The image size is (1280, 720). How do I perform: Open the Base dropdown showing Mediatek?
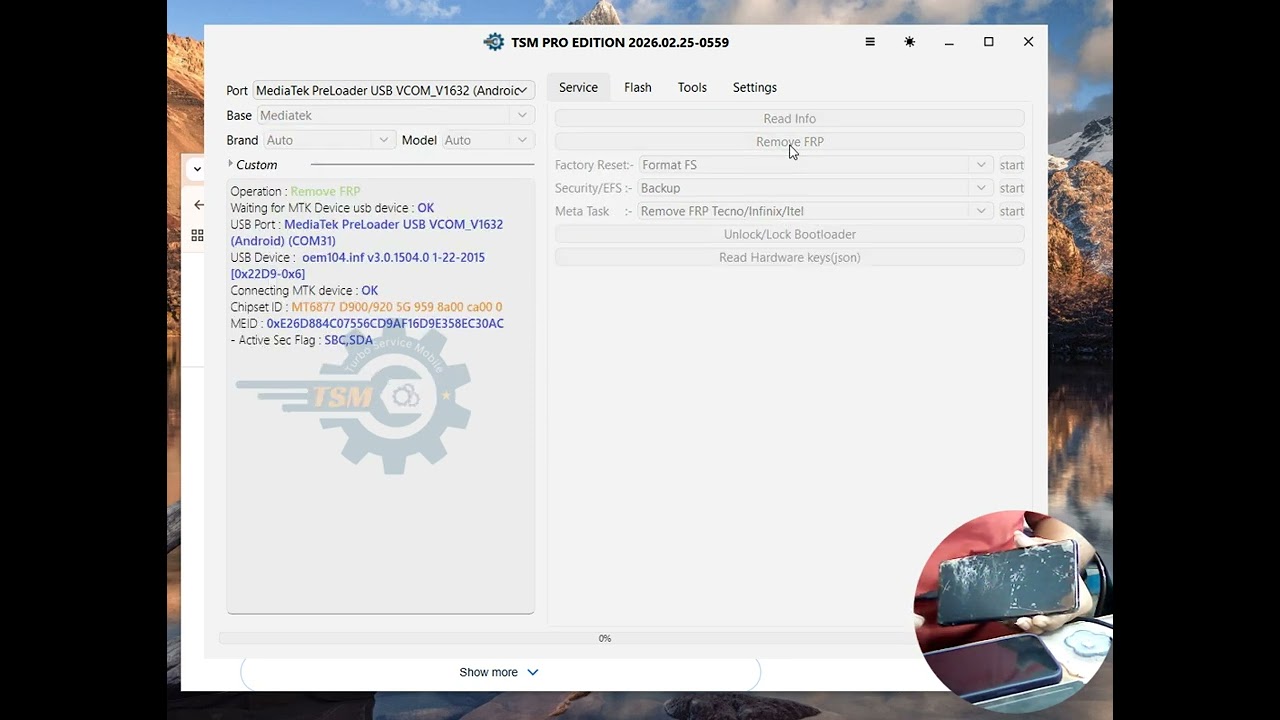tap(394, 115)
